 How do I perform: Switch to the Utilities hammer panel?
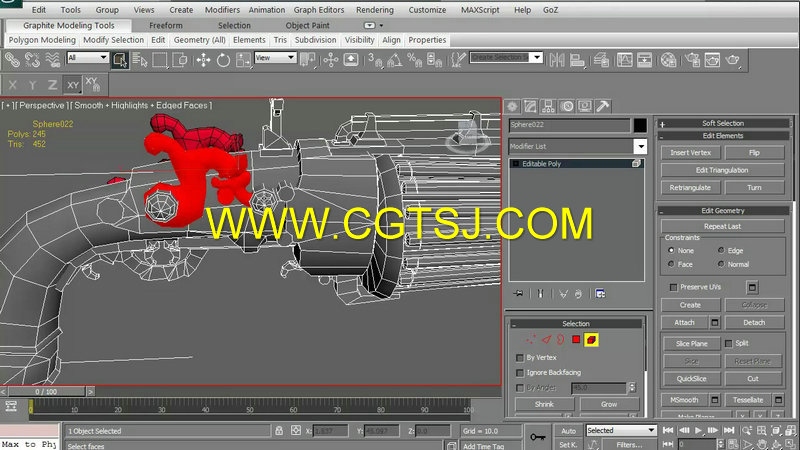point(603,106)
